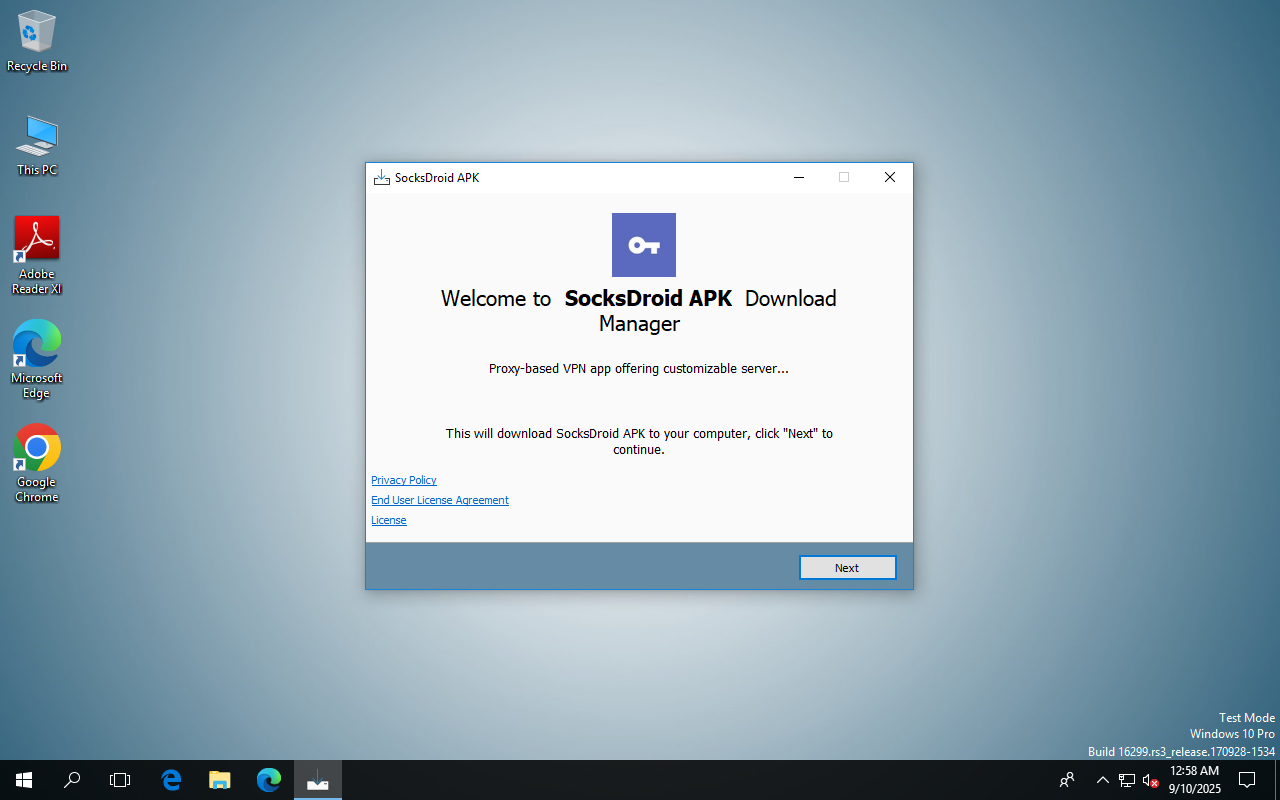1280x800 pixels.
Task: Click the SocksDroid download manager taskbar icon
Action: point(318,780)
